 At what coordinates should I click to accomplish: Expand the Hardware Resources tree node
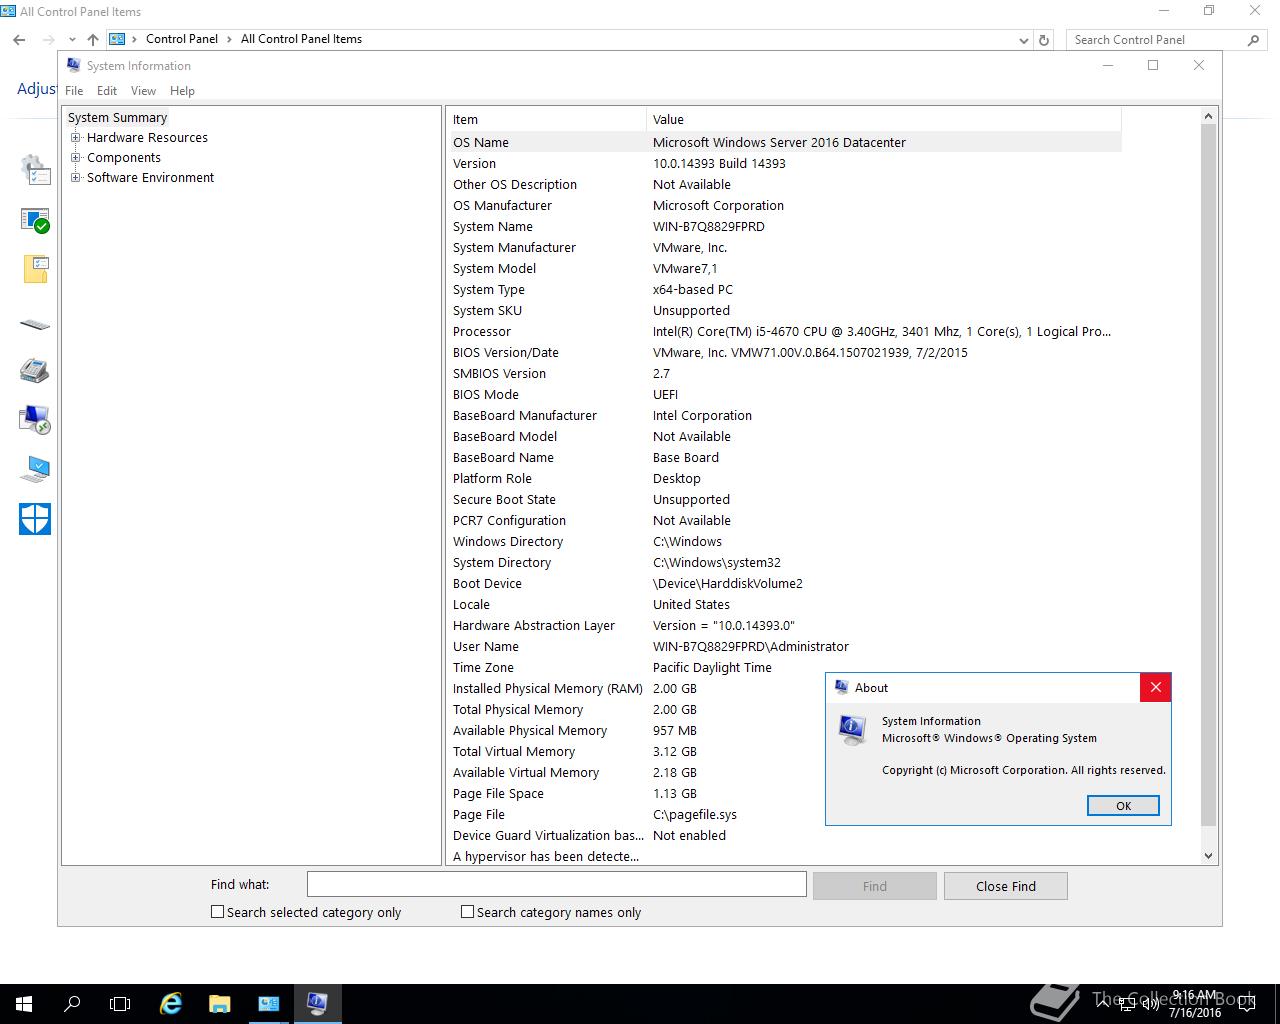76,138
